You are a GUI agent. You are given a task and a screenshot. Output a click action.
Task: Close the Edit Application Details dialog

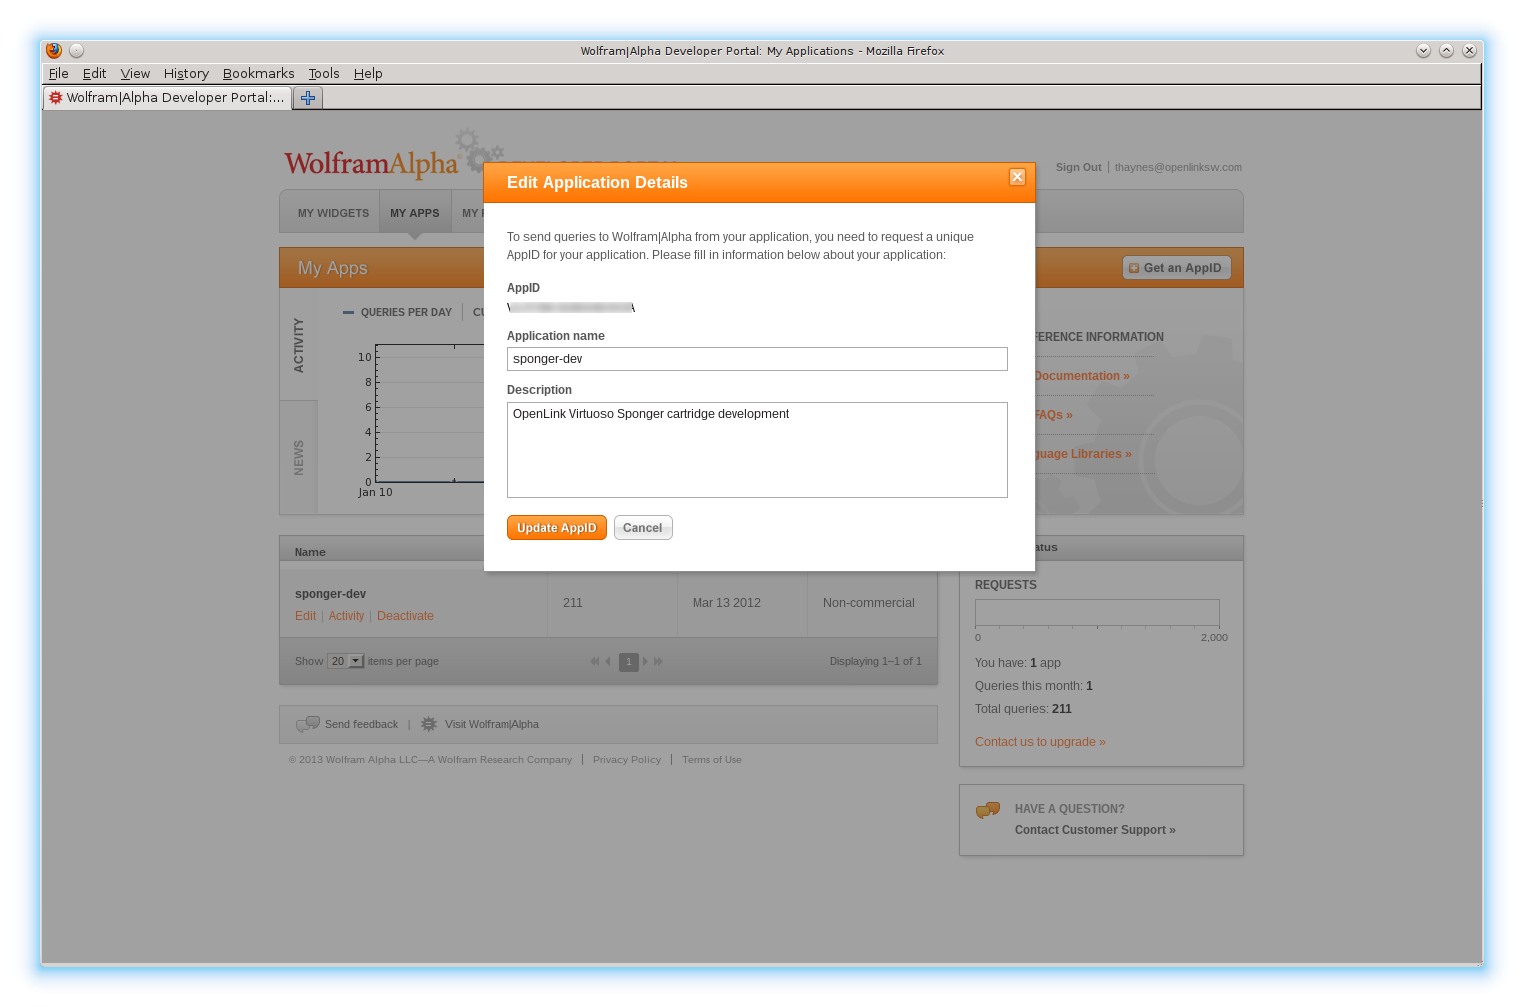1017,177
